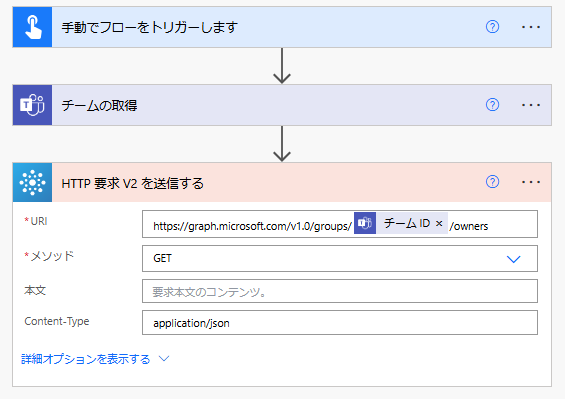Click dropdown chevron in the メソッド field
This screenshot has width=565, height=399.
(513, 259)
